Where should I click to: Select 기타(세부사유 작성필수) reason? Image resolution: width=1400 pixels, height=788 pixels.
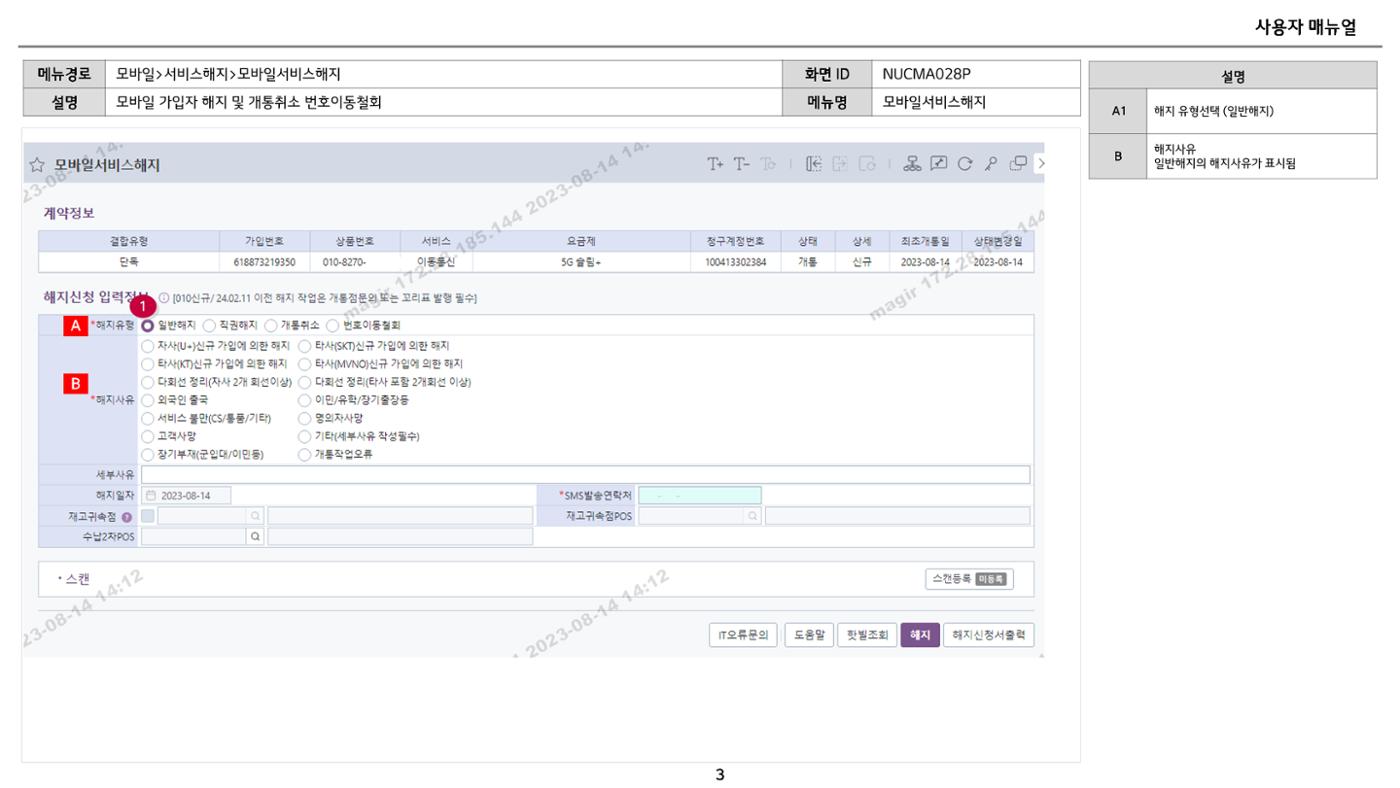click(305, 436)
